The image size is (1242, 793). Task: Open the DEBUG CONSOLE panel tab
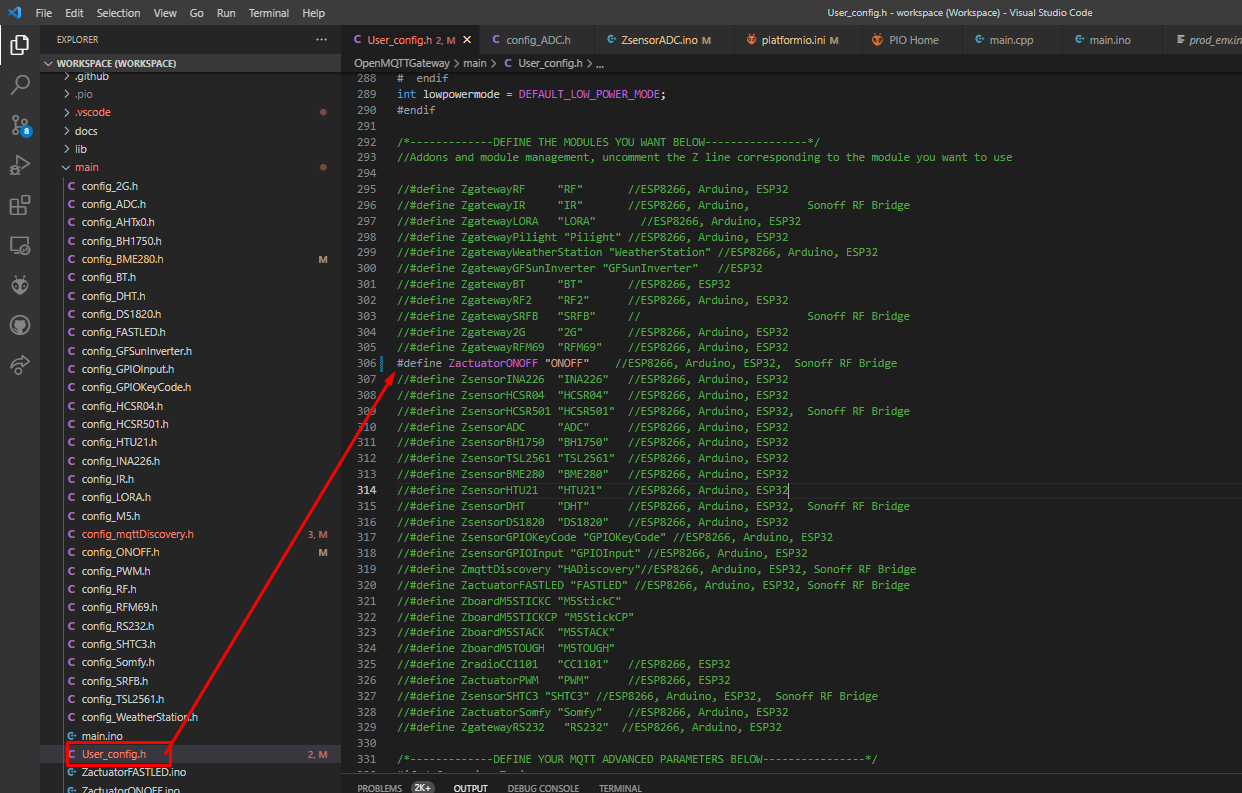click(543, 788)
